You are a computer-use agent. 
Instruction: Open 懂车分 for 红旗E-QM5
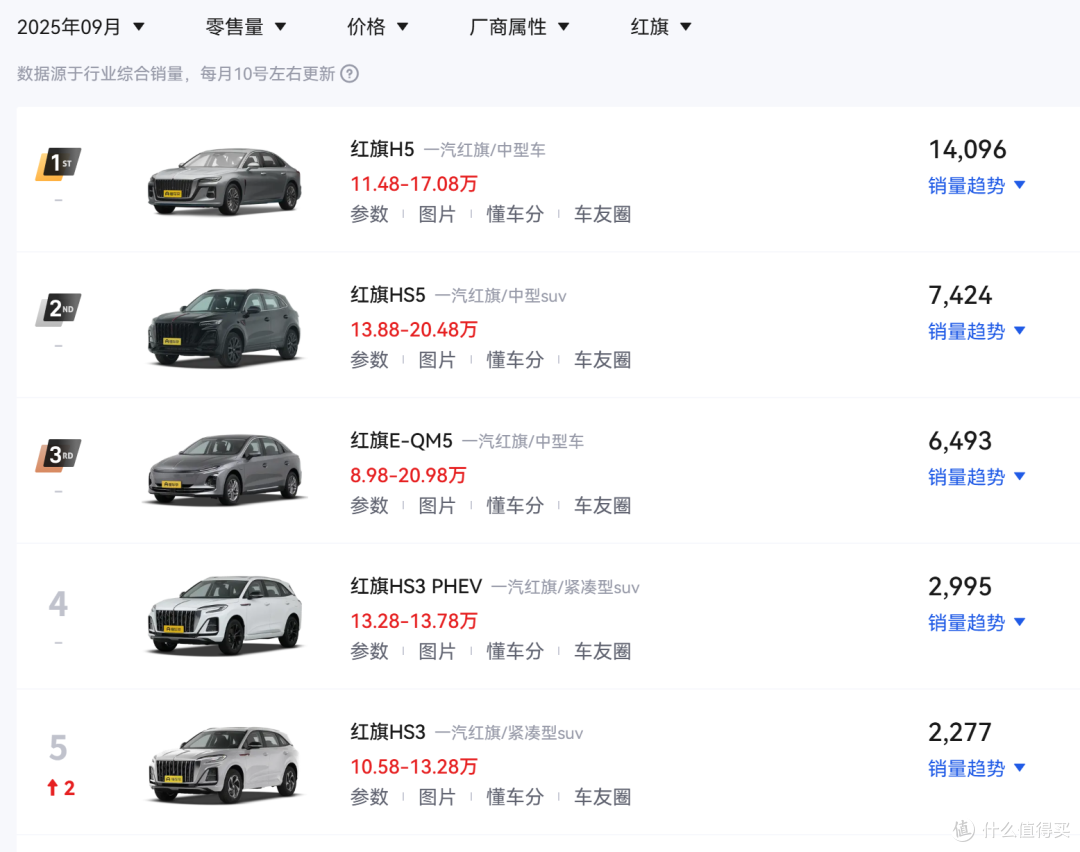pyautogui.click(x=515, y=506)
